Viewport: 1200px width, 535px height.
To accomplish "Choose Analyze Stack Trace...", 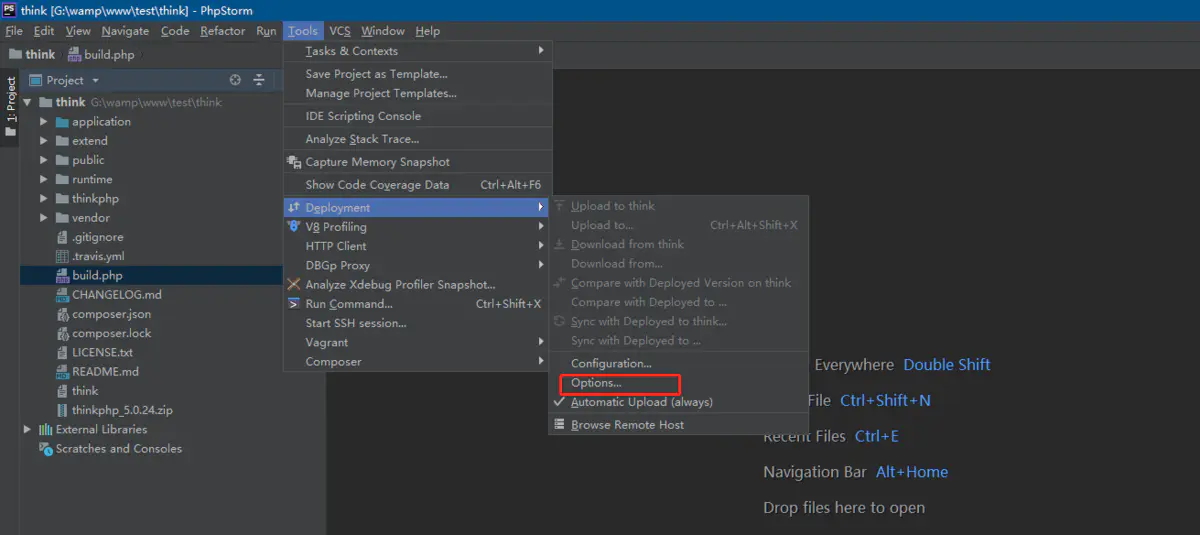I will [362, 139].
